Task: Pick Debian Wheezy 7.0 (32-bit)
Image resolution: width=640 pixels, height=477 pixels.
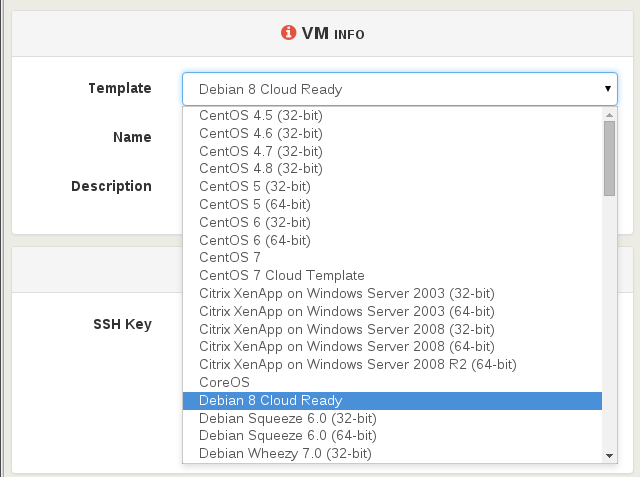Action: coord(392,453)
